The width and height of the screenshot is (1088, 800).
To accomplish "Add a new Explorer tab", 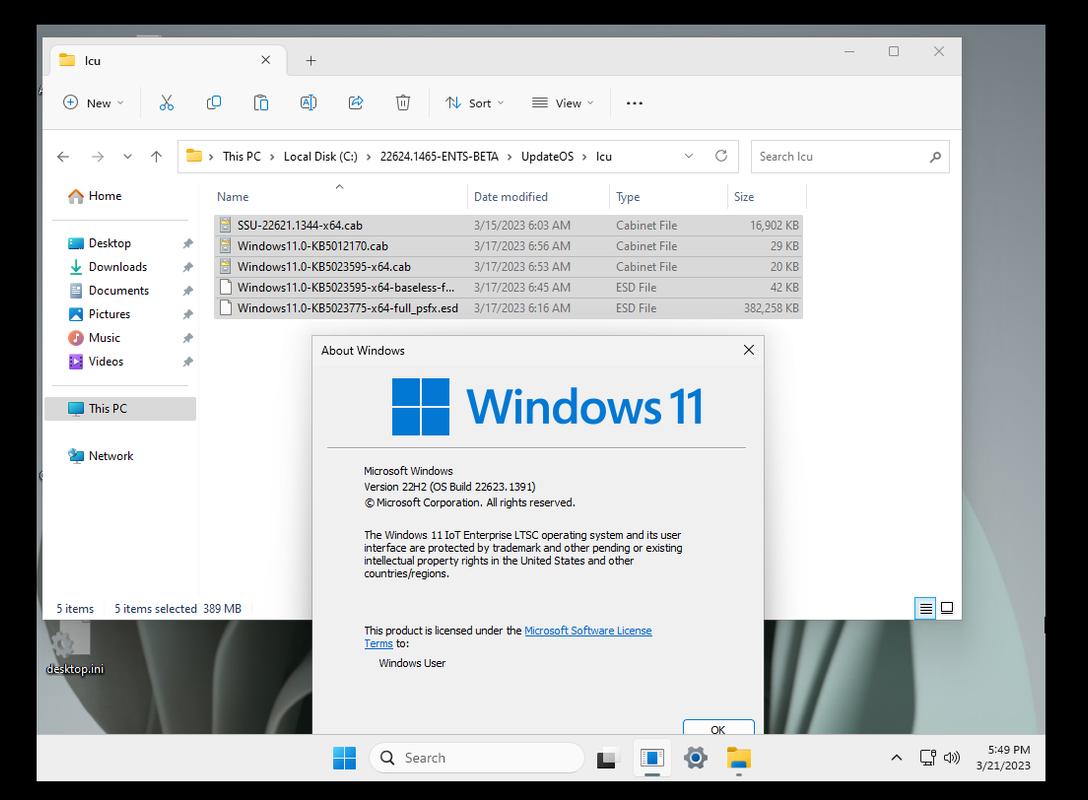I will (x=311, y=60).
